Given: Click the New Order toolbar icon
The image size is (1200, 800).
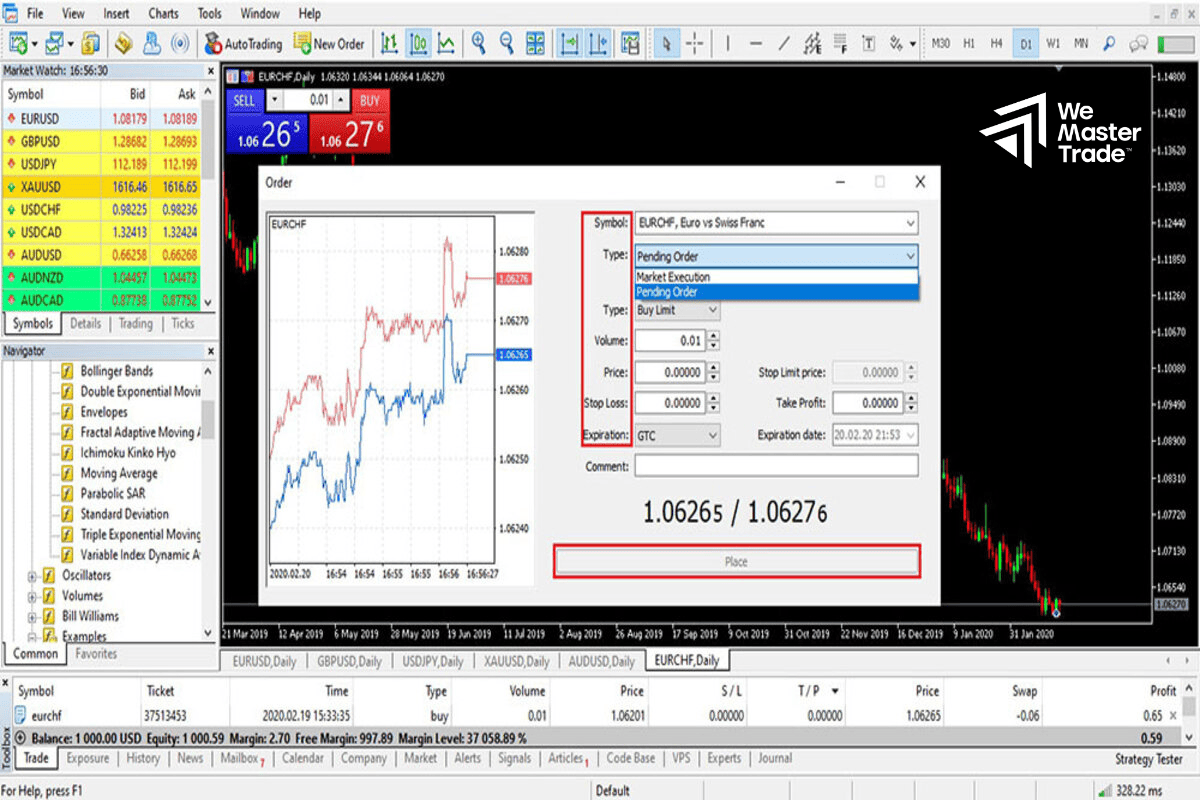Looking at the screenshot, I should [x=329, y=44].
